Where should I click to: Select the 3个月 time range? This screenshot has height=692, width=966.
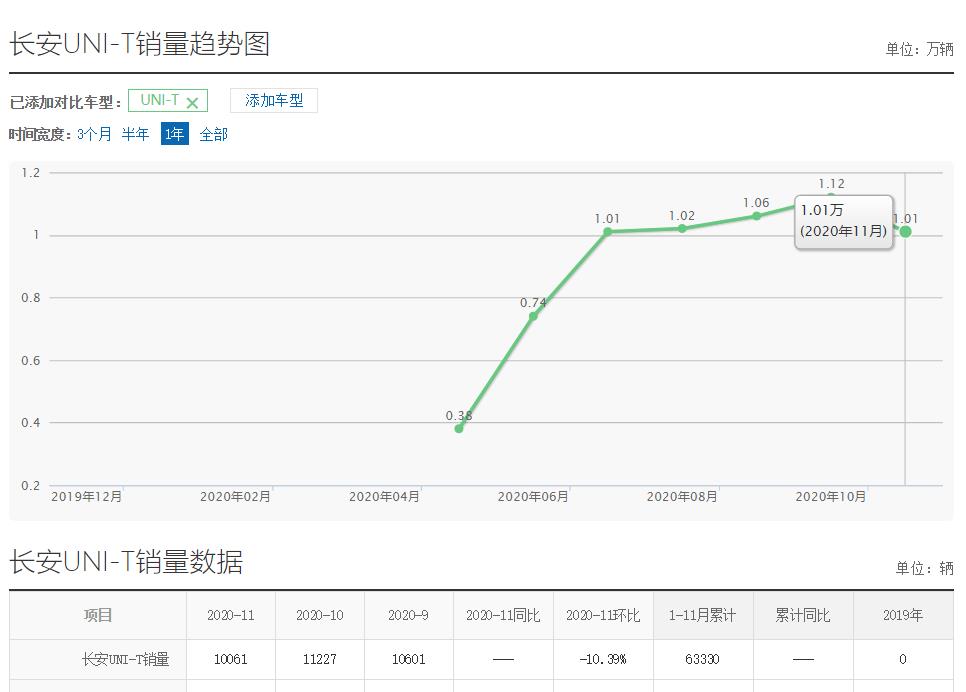pyautogui.click(x=94, y=134)
